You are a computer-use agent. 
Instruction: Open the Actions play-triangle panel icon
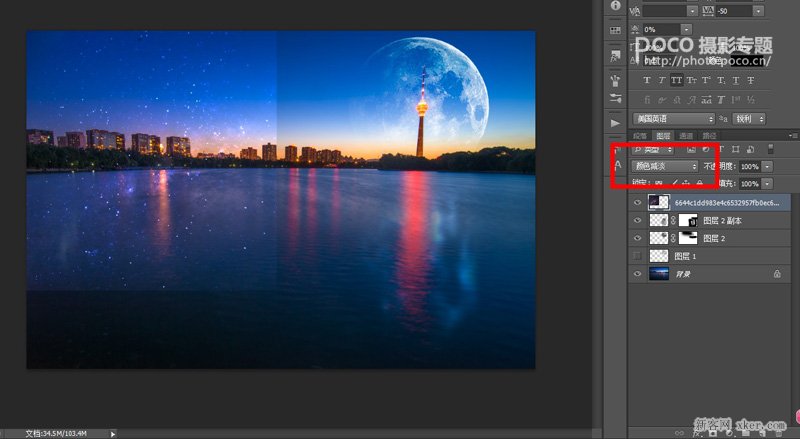click(615, 123)
